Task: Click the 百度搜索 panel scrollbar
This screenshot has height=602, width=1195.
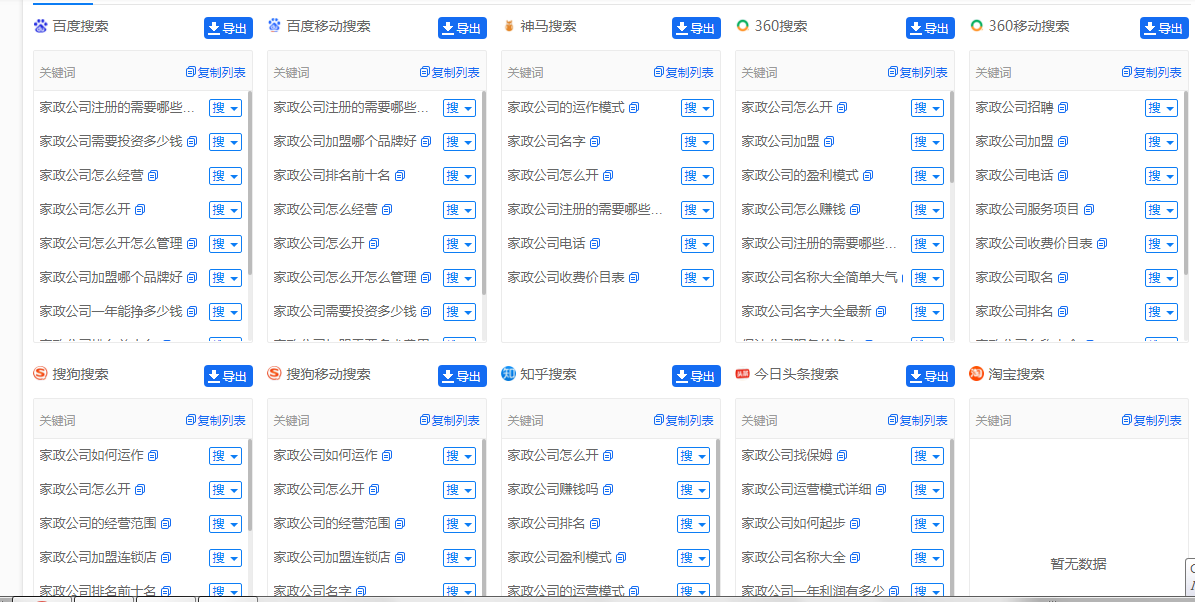Action: tap(250, 183)
